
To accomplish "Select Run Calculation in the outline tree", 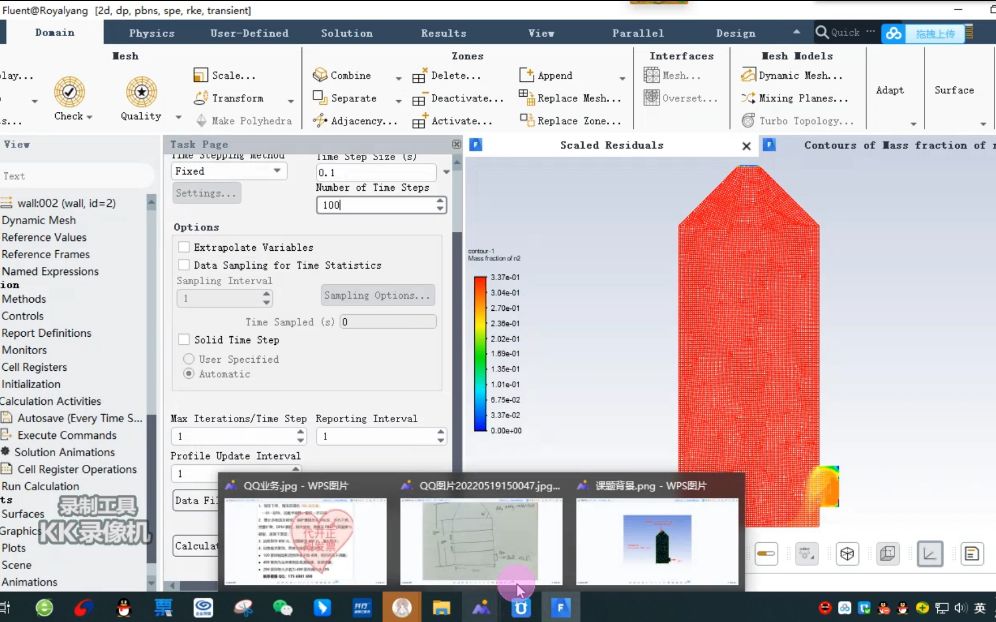I will click(40, 486).
